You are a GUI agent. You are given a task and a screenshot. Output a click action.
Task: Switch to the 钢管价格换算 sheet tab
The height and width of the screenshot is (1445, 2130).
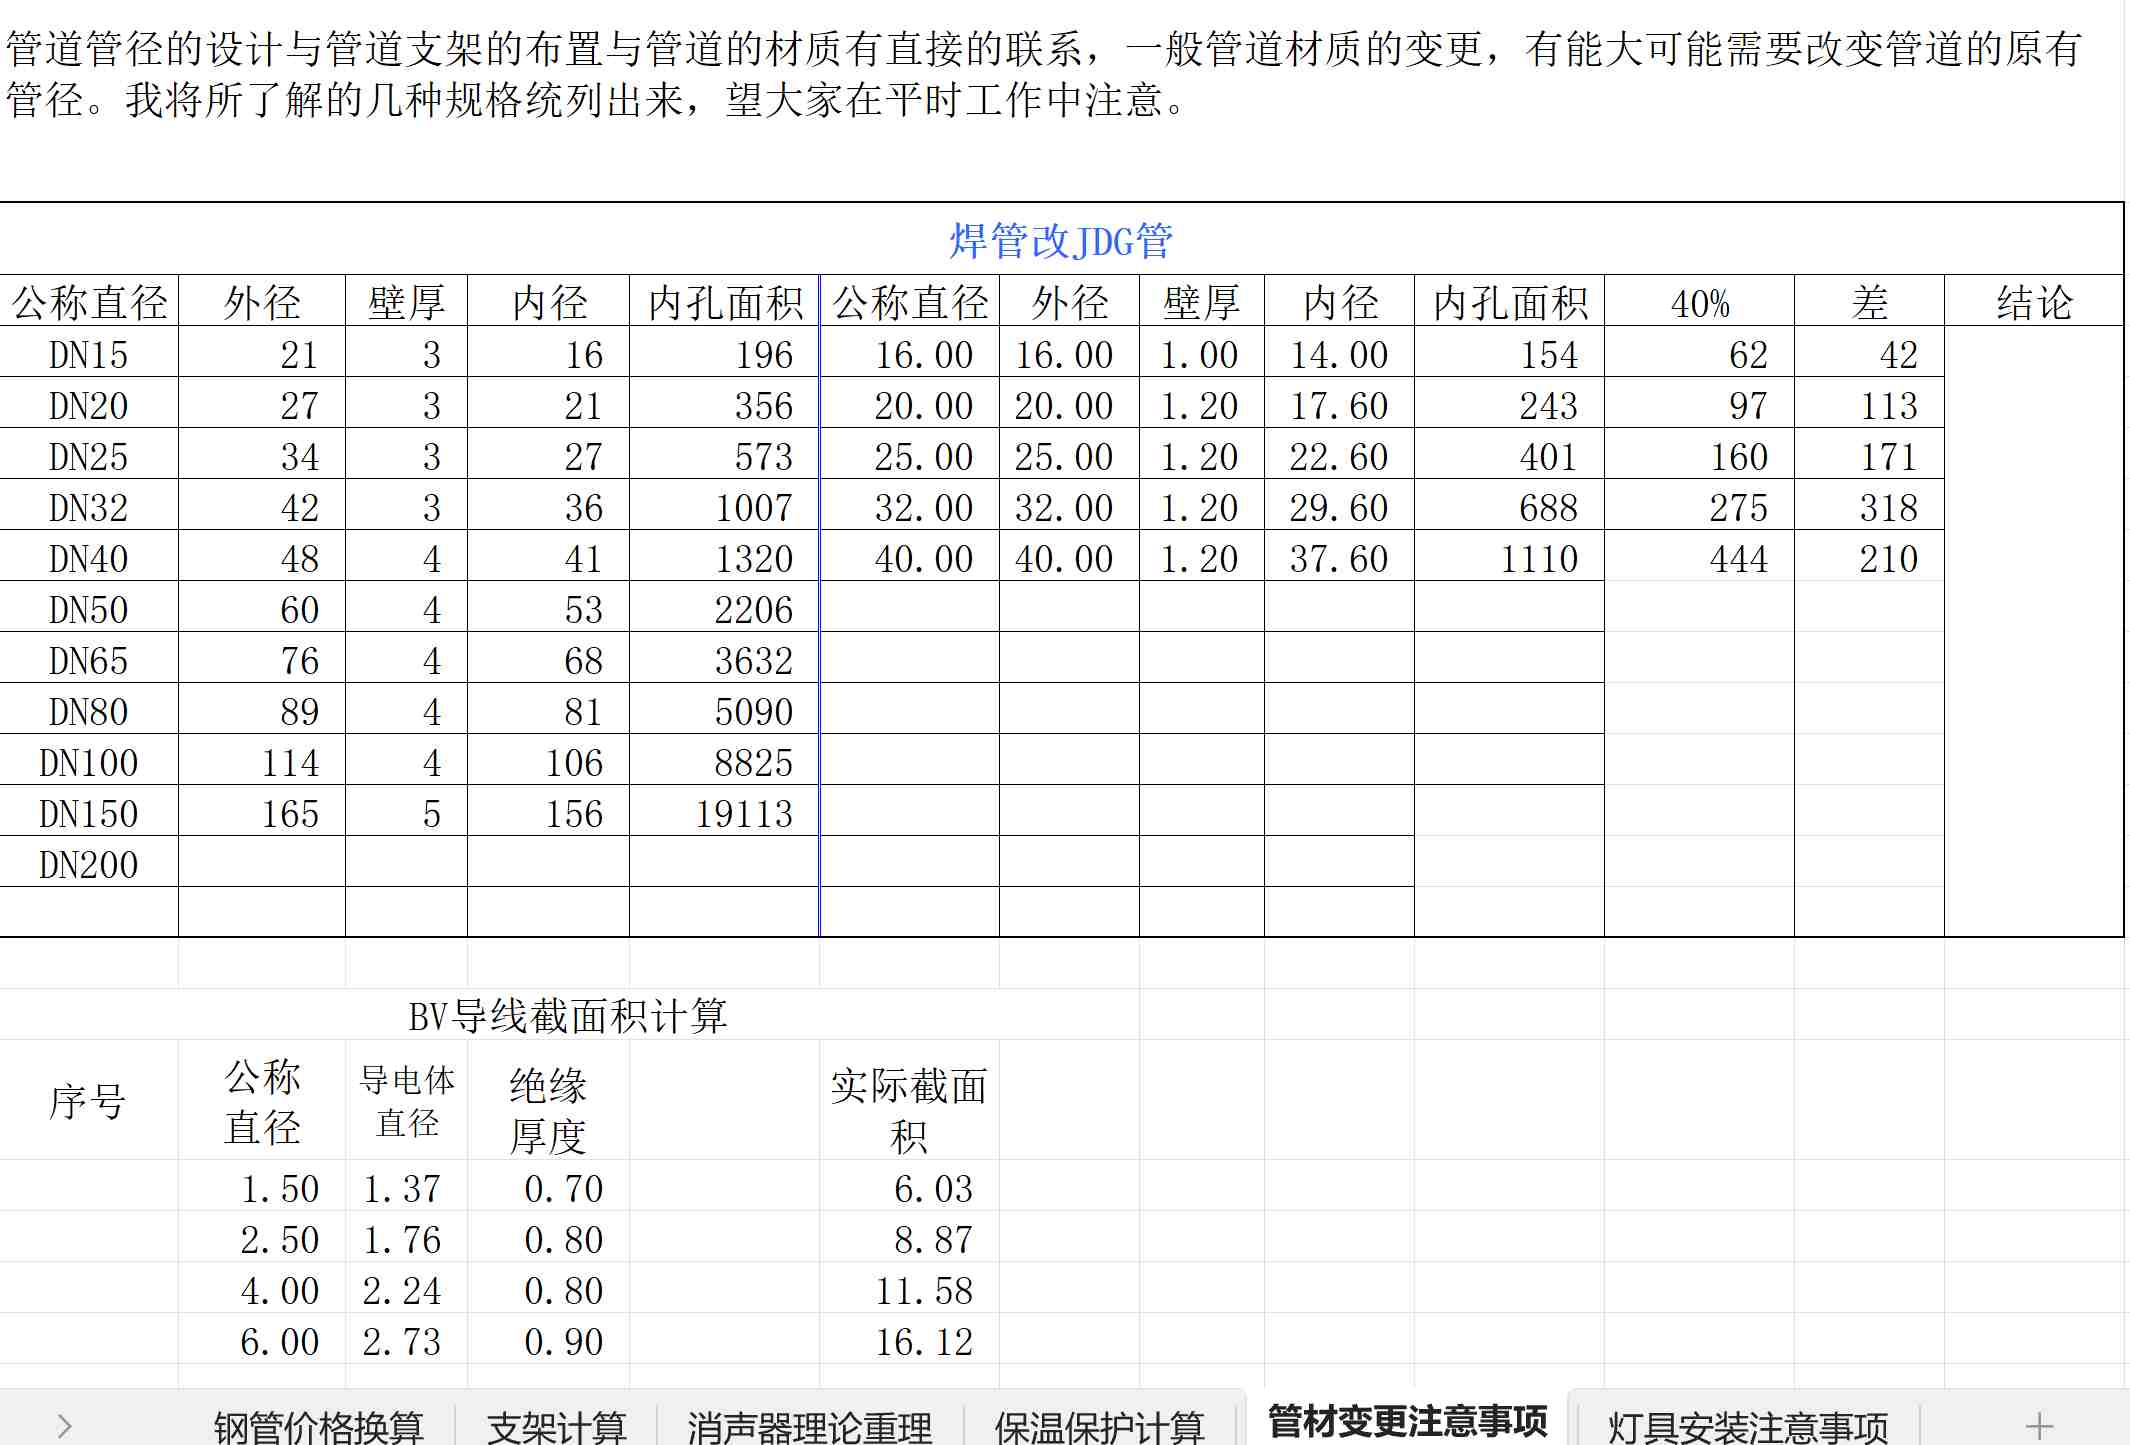coord(318,1427)
